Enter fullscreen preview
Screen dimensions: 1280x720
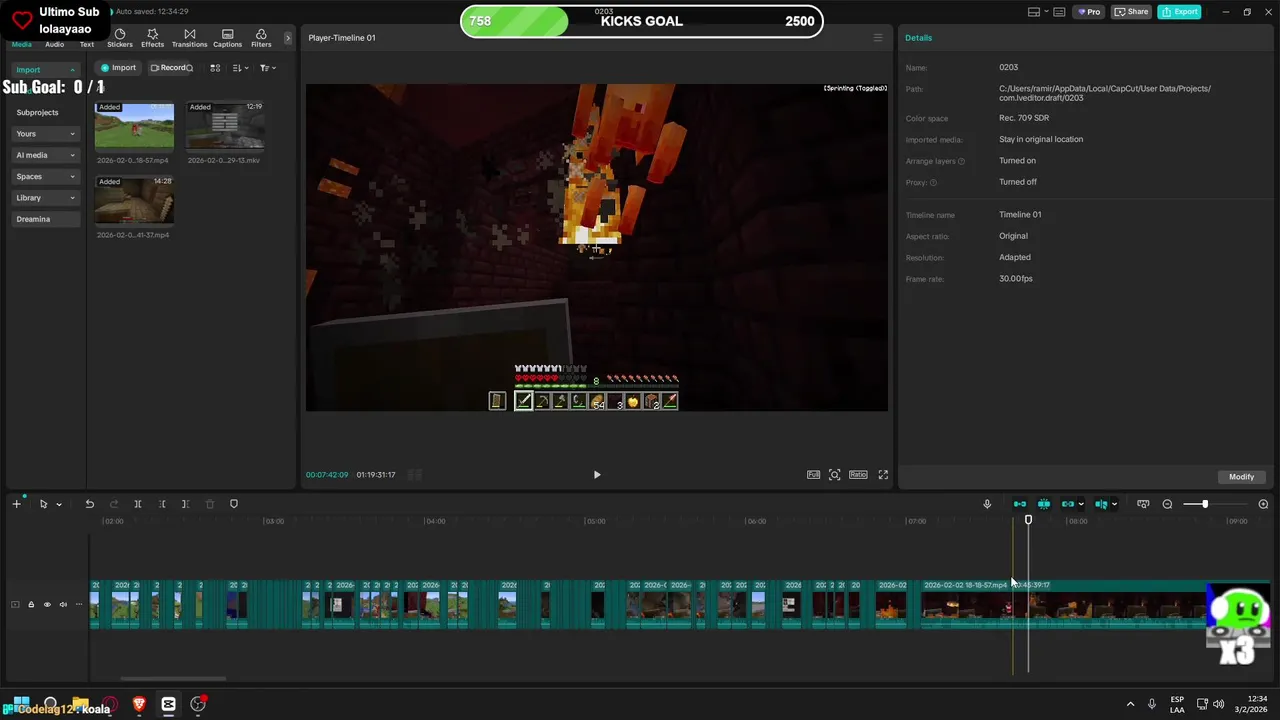coord(883,475)
